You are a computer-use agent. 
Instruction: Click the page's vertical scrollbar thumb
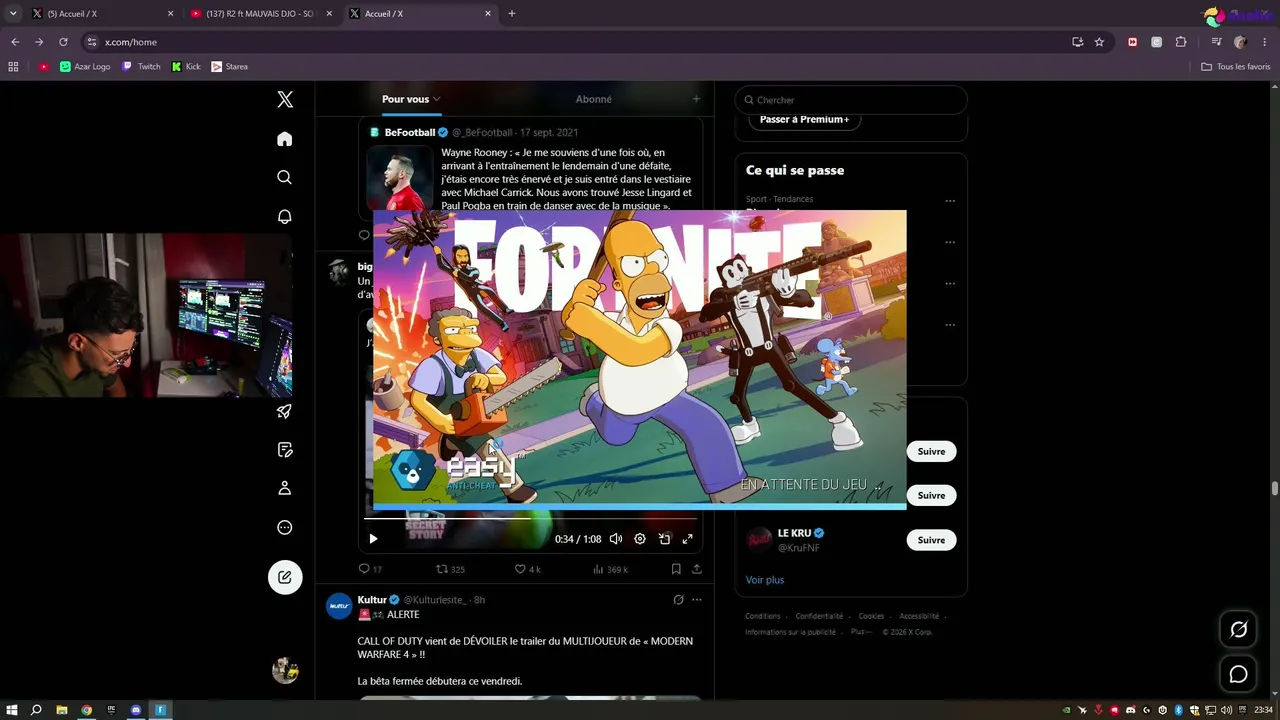click(1274, 488)
